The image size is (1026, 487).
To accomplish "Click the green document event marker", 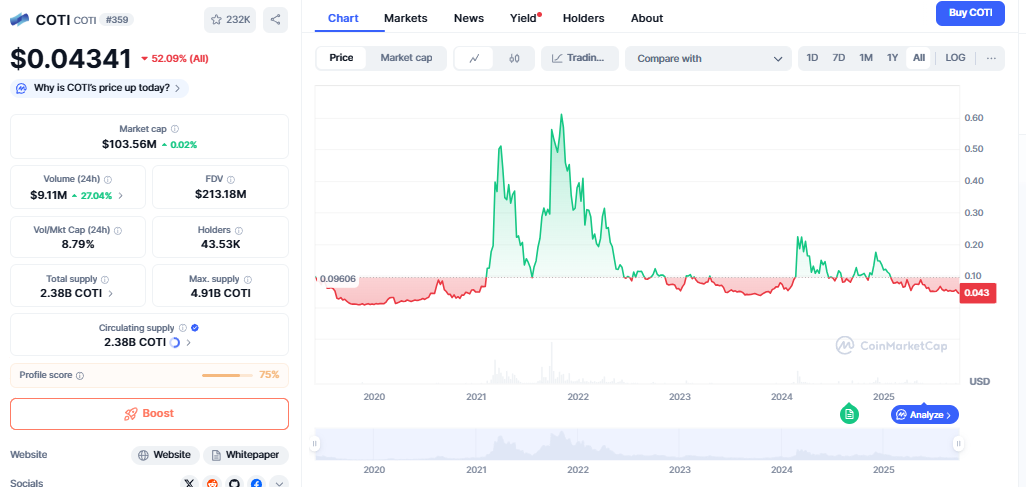I will (849, 414).
